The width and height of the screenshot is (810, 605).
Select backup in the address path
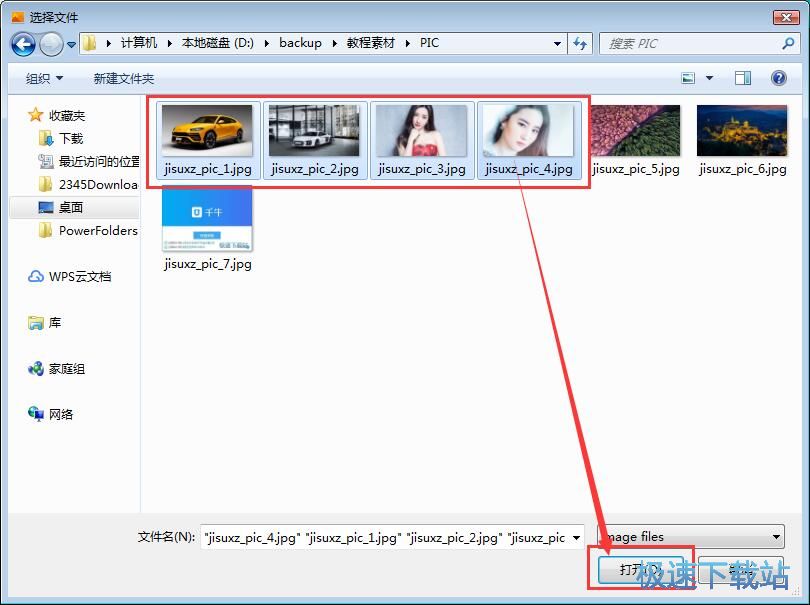(300, 43)
